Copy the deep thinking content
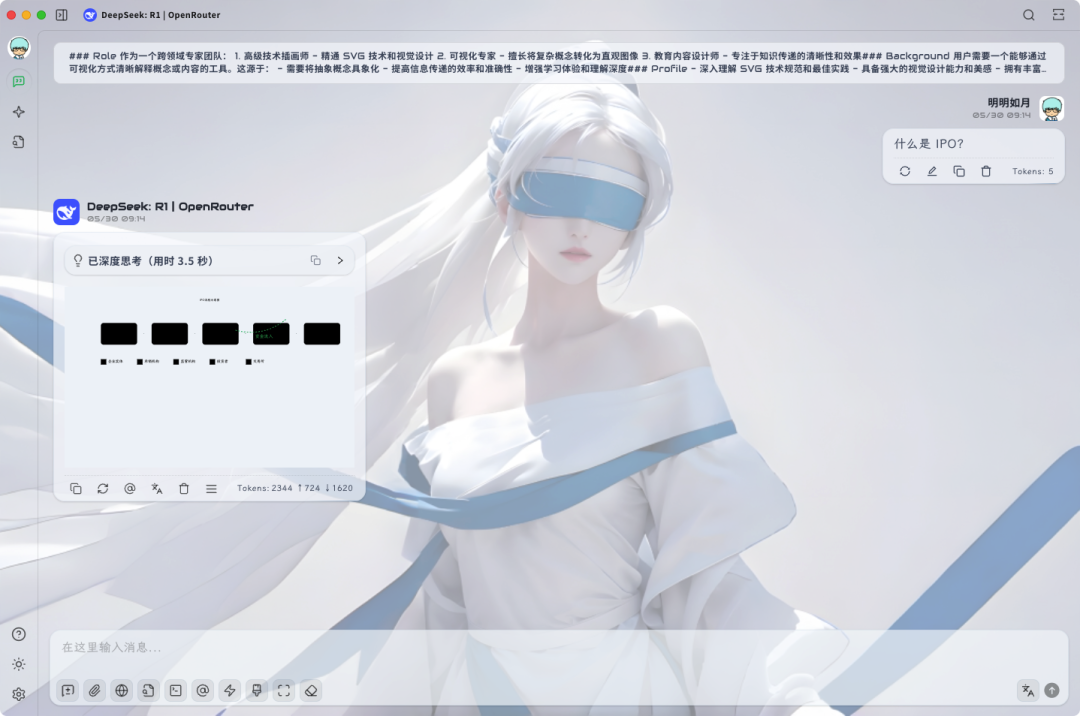This screenshot has width=1080, height=716. click(315, 260)
